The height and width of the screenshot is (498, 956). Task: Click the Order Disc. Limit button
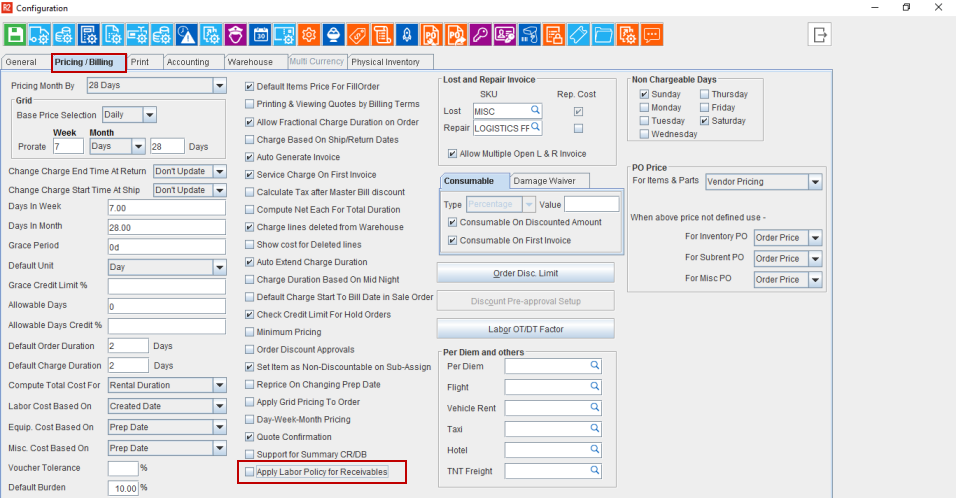525,274
